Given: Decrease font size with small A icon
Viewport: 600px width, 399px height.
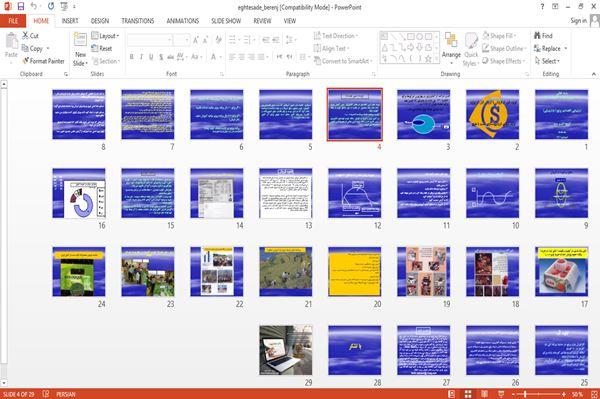Looking at the screenshot, I should [205, 40].
